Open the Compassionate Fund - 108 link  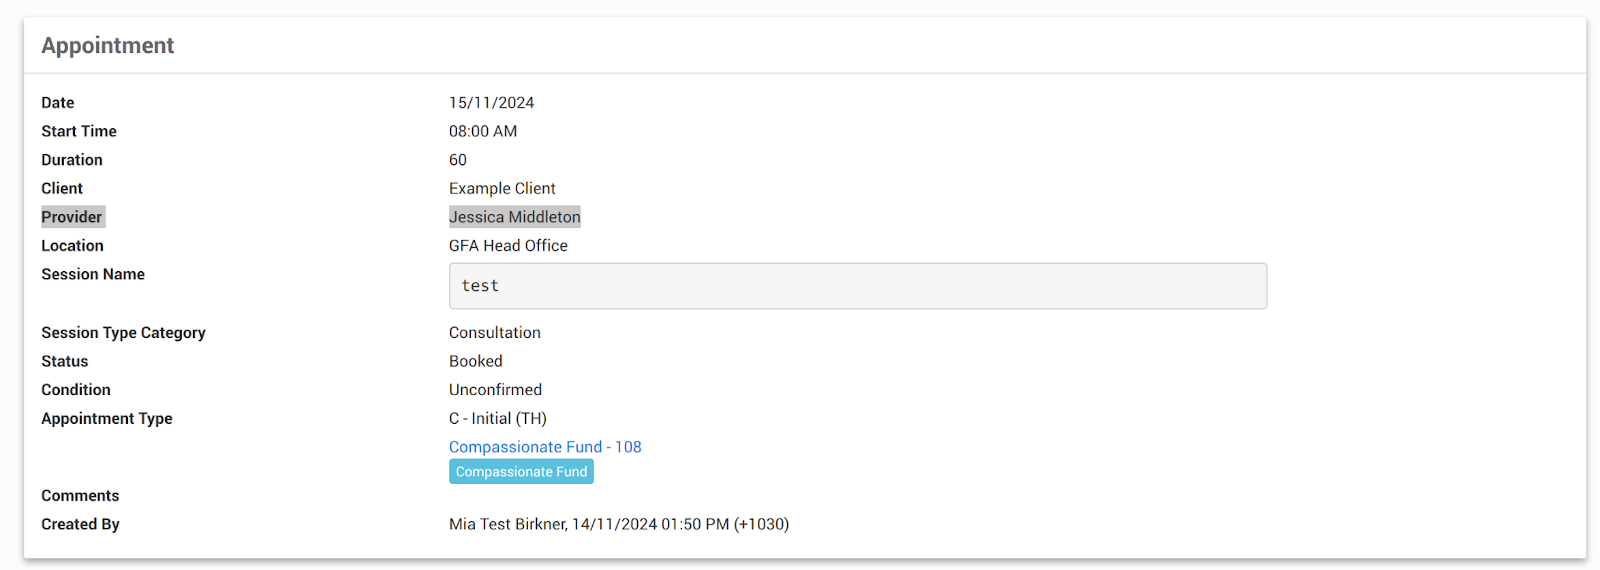[544, 447]
